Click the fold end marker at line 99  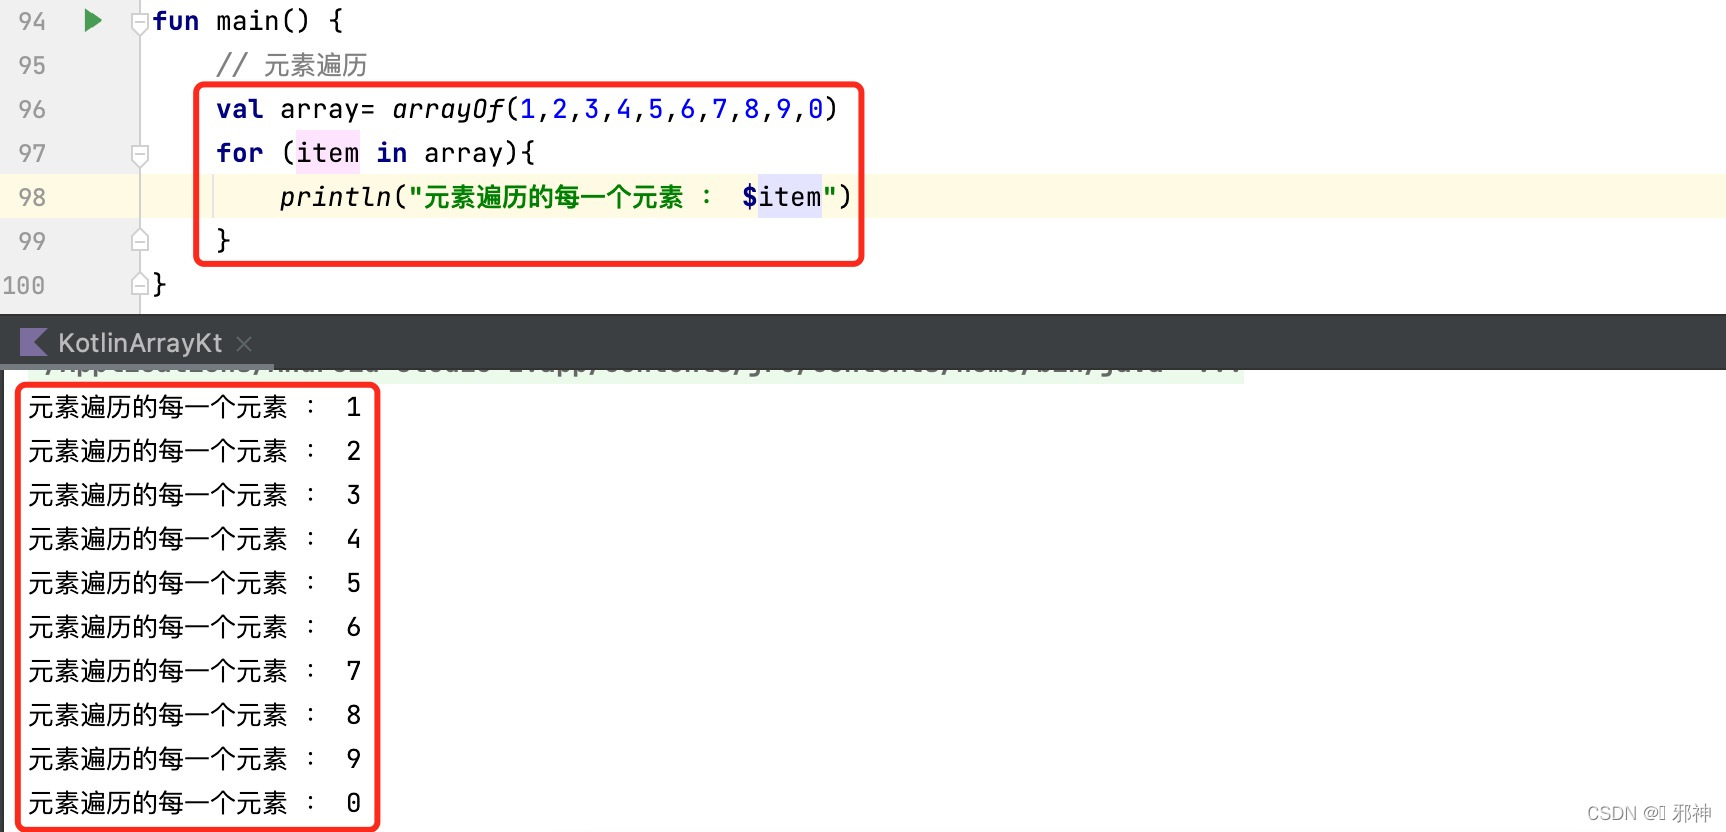(x=140, y=241)
